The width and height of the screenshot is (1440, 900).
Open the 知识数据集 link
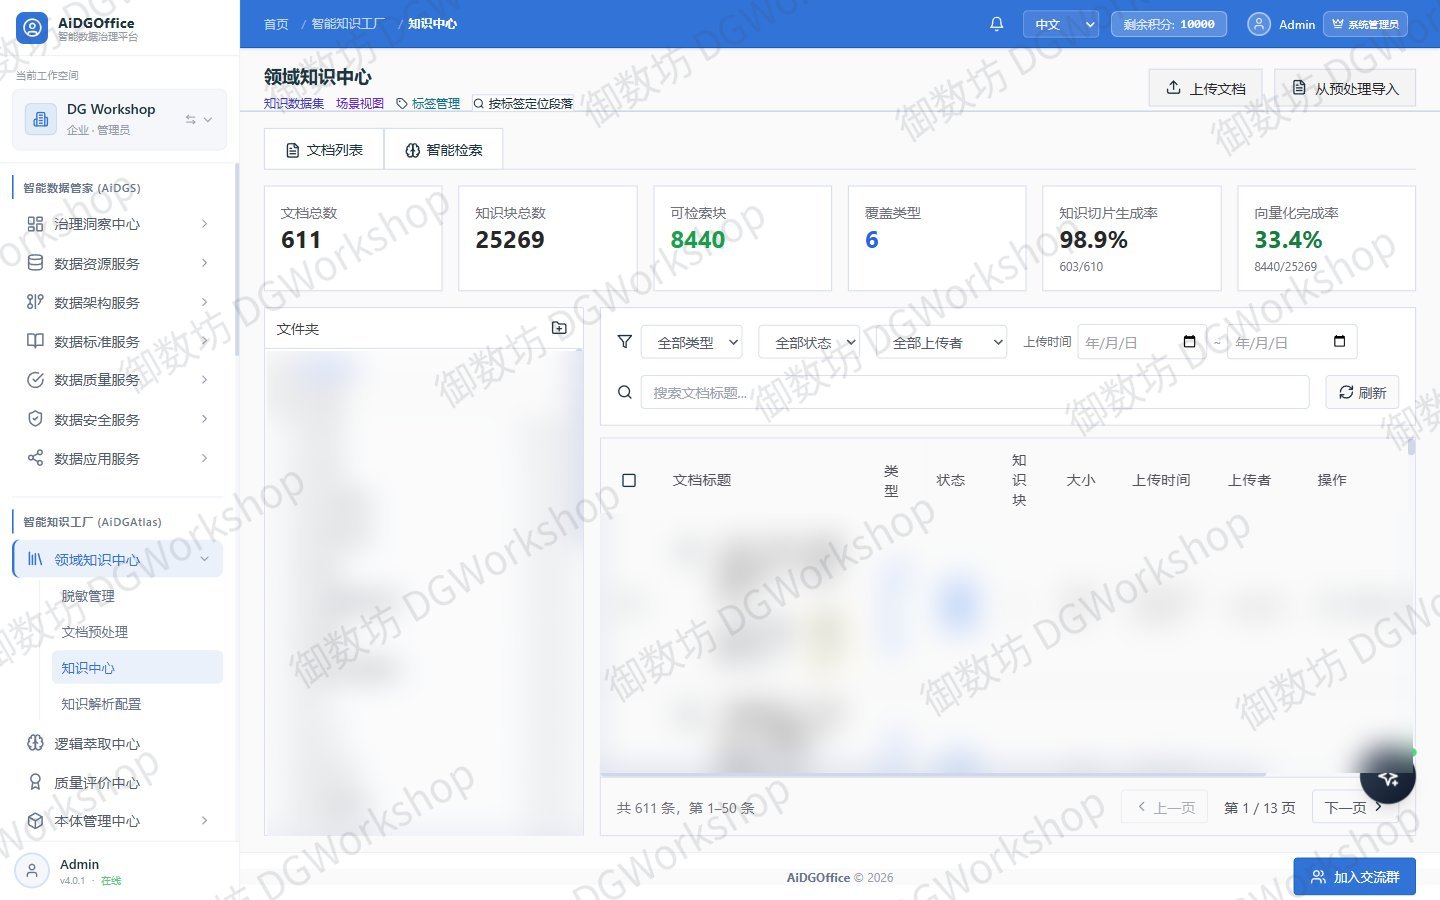[294, 103]
